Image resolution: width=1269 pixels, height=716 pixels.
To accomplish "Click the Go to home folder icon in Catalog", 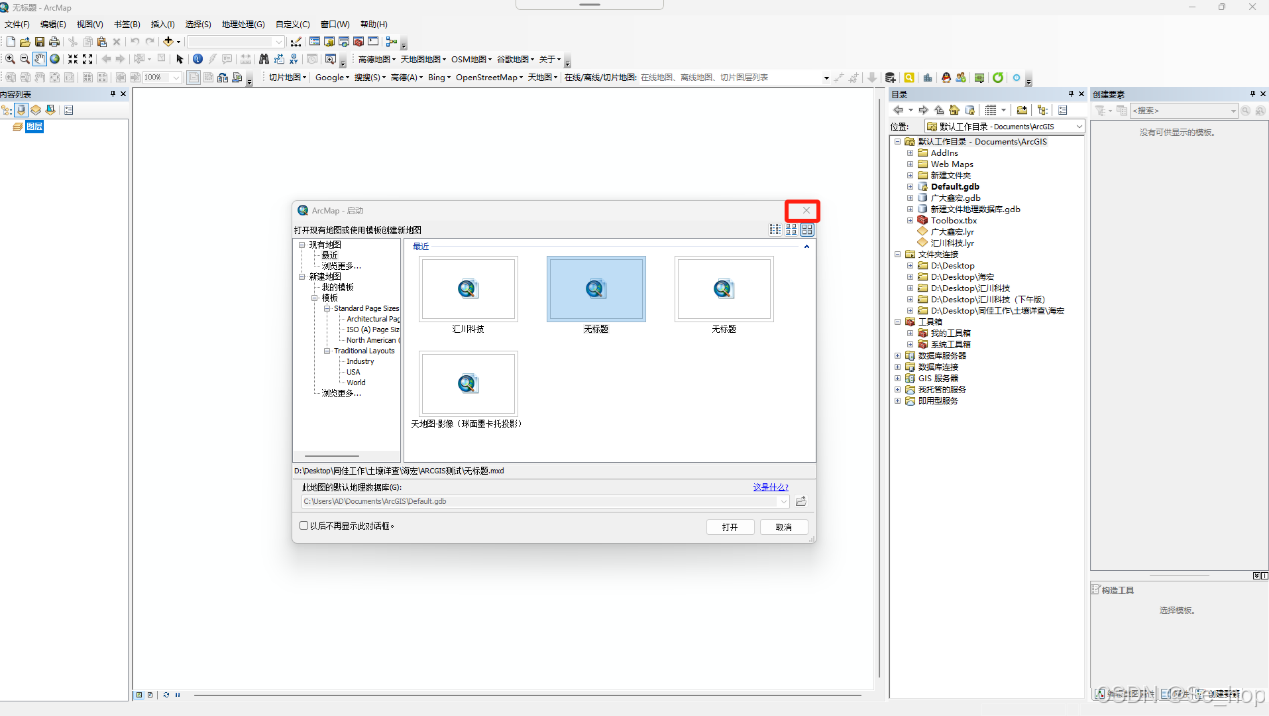I will 954,110.
